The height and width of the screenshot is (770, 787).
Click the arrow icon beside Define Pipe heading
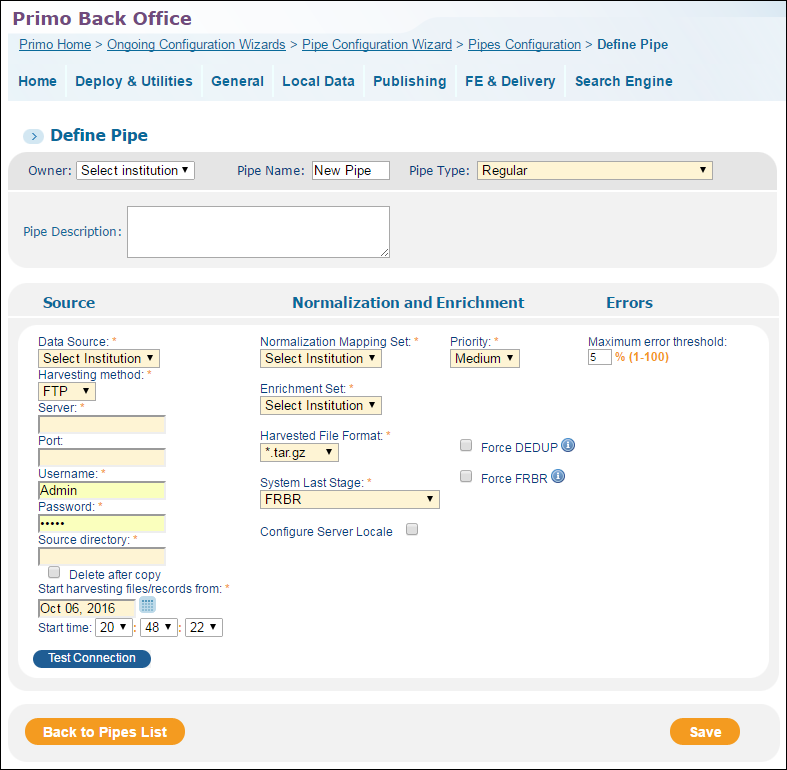click(34, 136)
